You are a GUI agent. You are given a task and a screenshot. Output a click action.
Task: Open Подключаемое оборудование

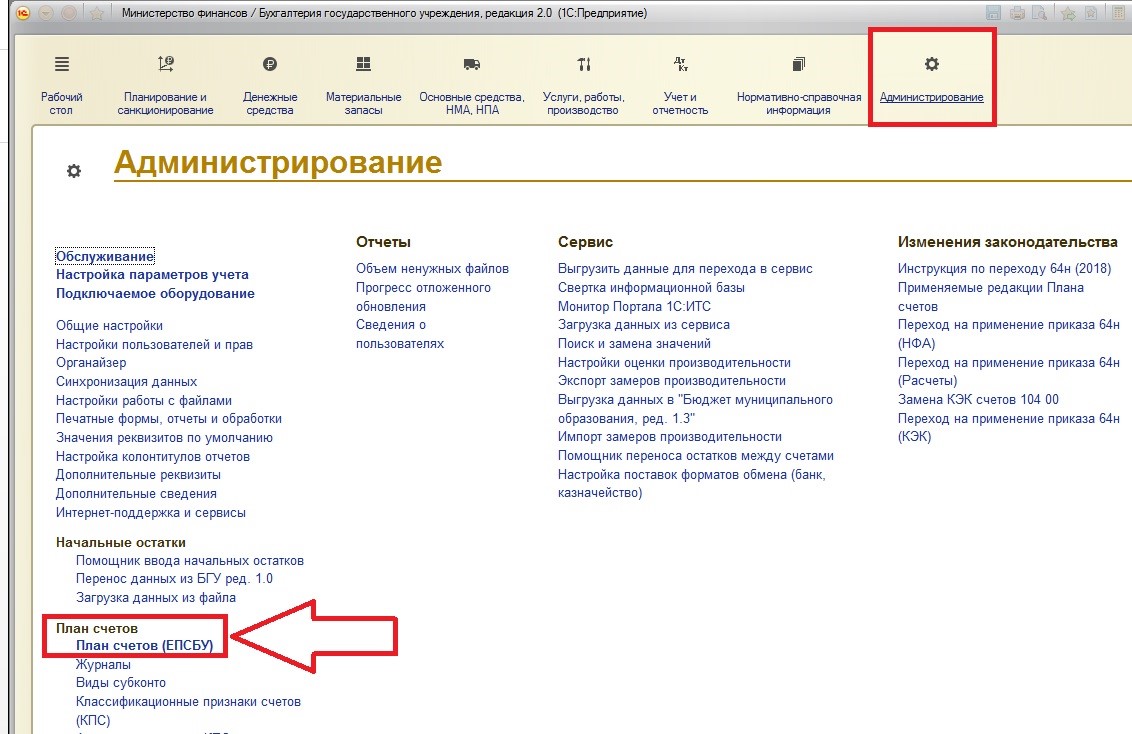(x=155, y=294)
